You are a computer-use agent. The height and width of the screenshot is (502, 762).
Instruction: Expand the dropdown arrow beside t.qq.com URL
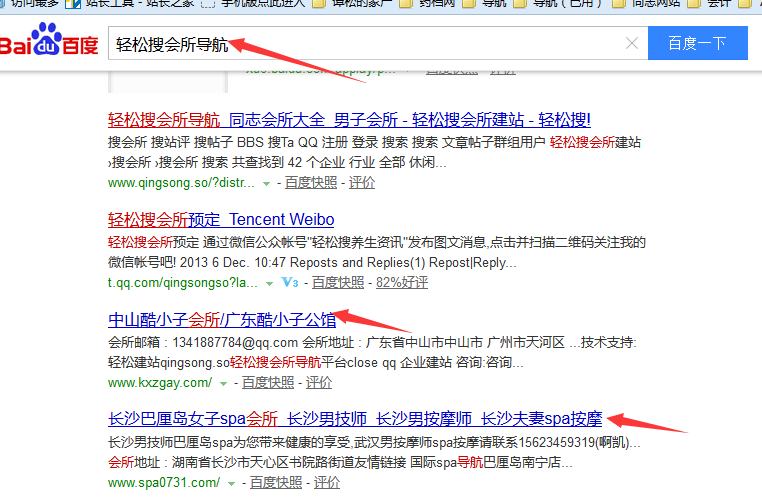(269, 284)
